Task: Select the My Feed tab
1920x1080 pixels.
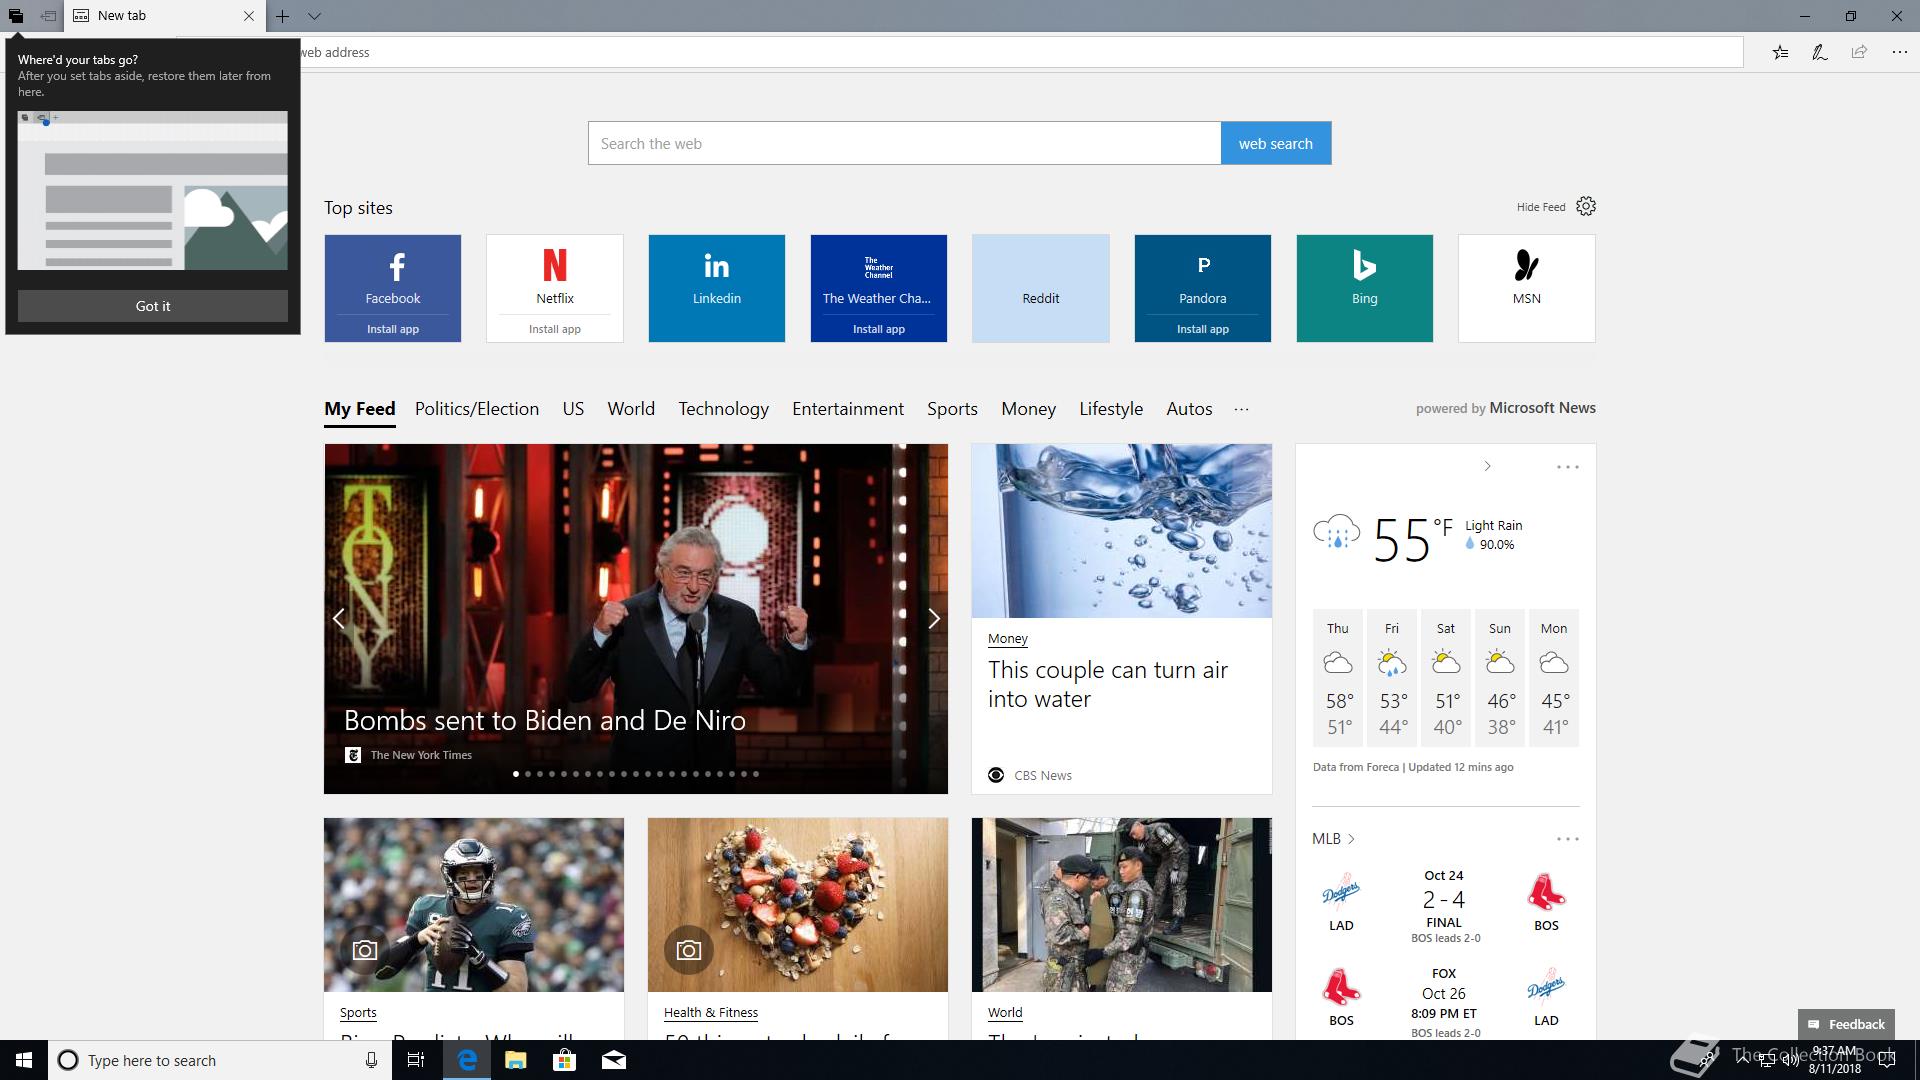Action: [x=360, y=409]
